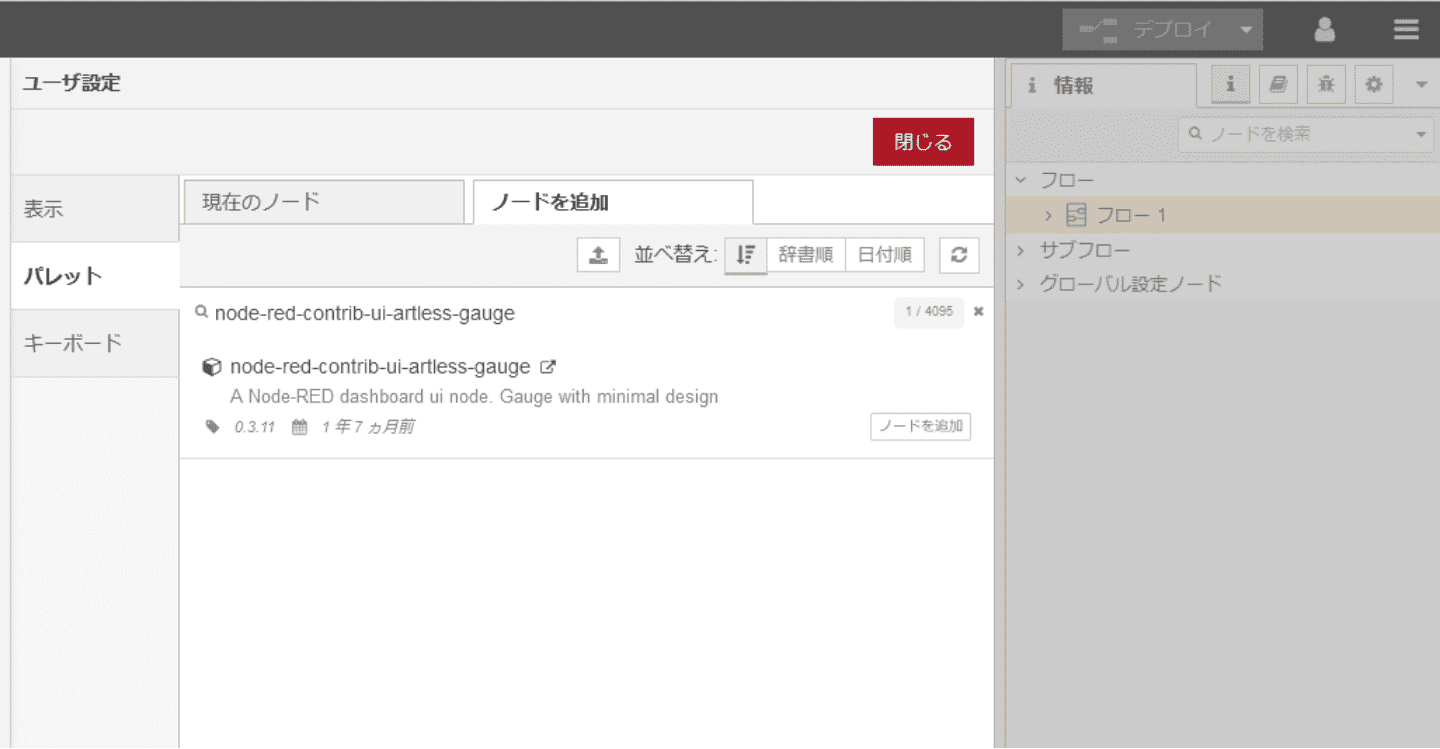Clear the module search field
Screen dimensions: 1440x749
[x=979, y=312]
